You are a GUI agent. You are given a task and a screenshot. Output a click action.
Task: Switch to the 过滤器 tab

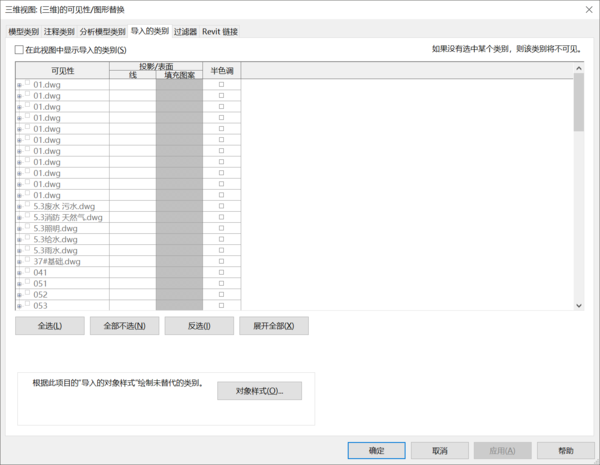pyautogui.click(x=185, y=32)
